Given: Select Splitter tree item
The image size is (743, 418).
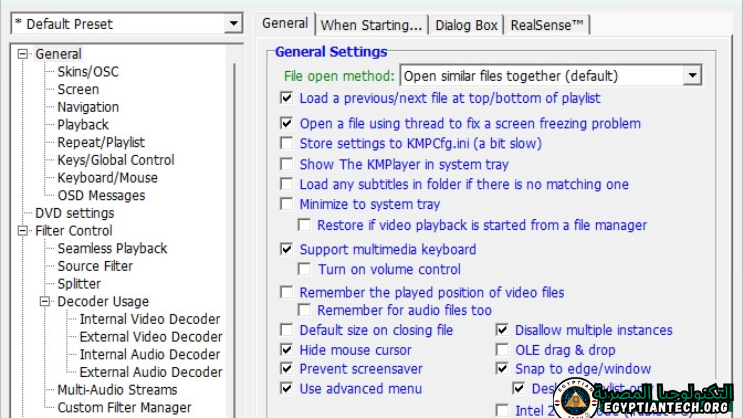Looking at the screenshot, I should pos(79,284).
